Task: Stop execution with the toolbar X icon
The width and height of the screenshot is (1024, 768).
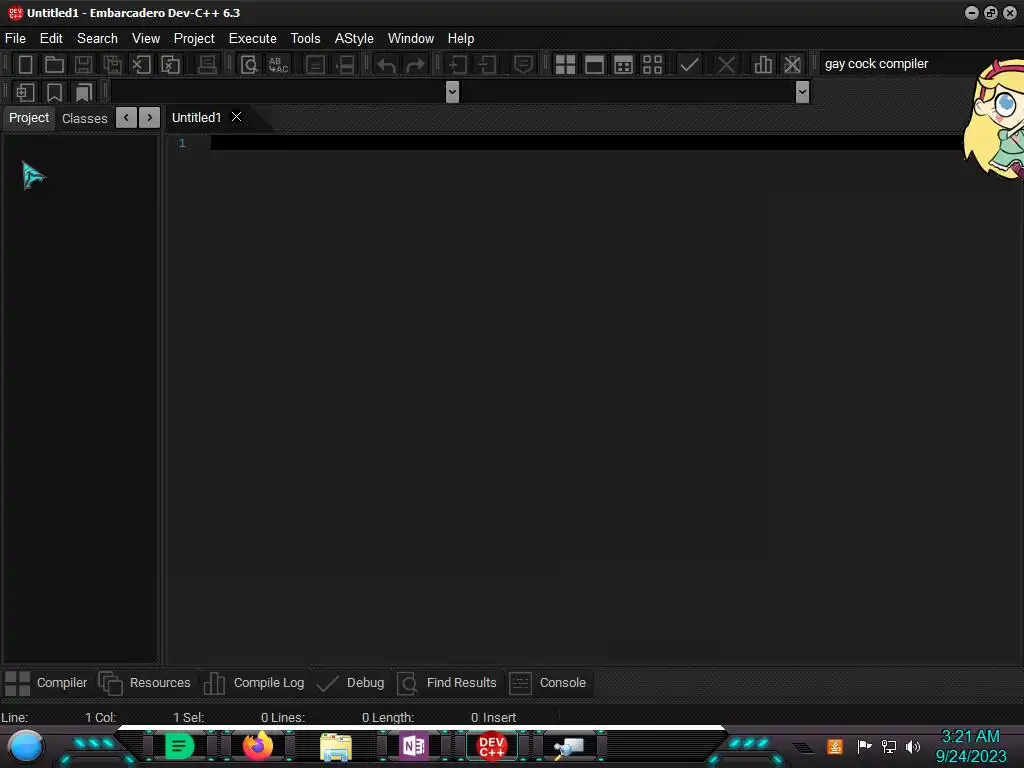Action: (x=726, y=64)
